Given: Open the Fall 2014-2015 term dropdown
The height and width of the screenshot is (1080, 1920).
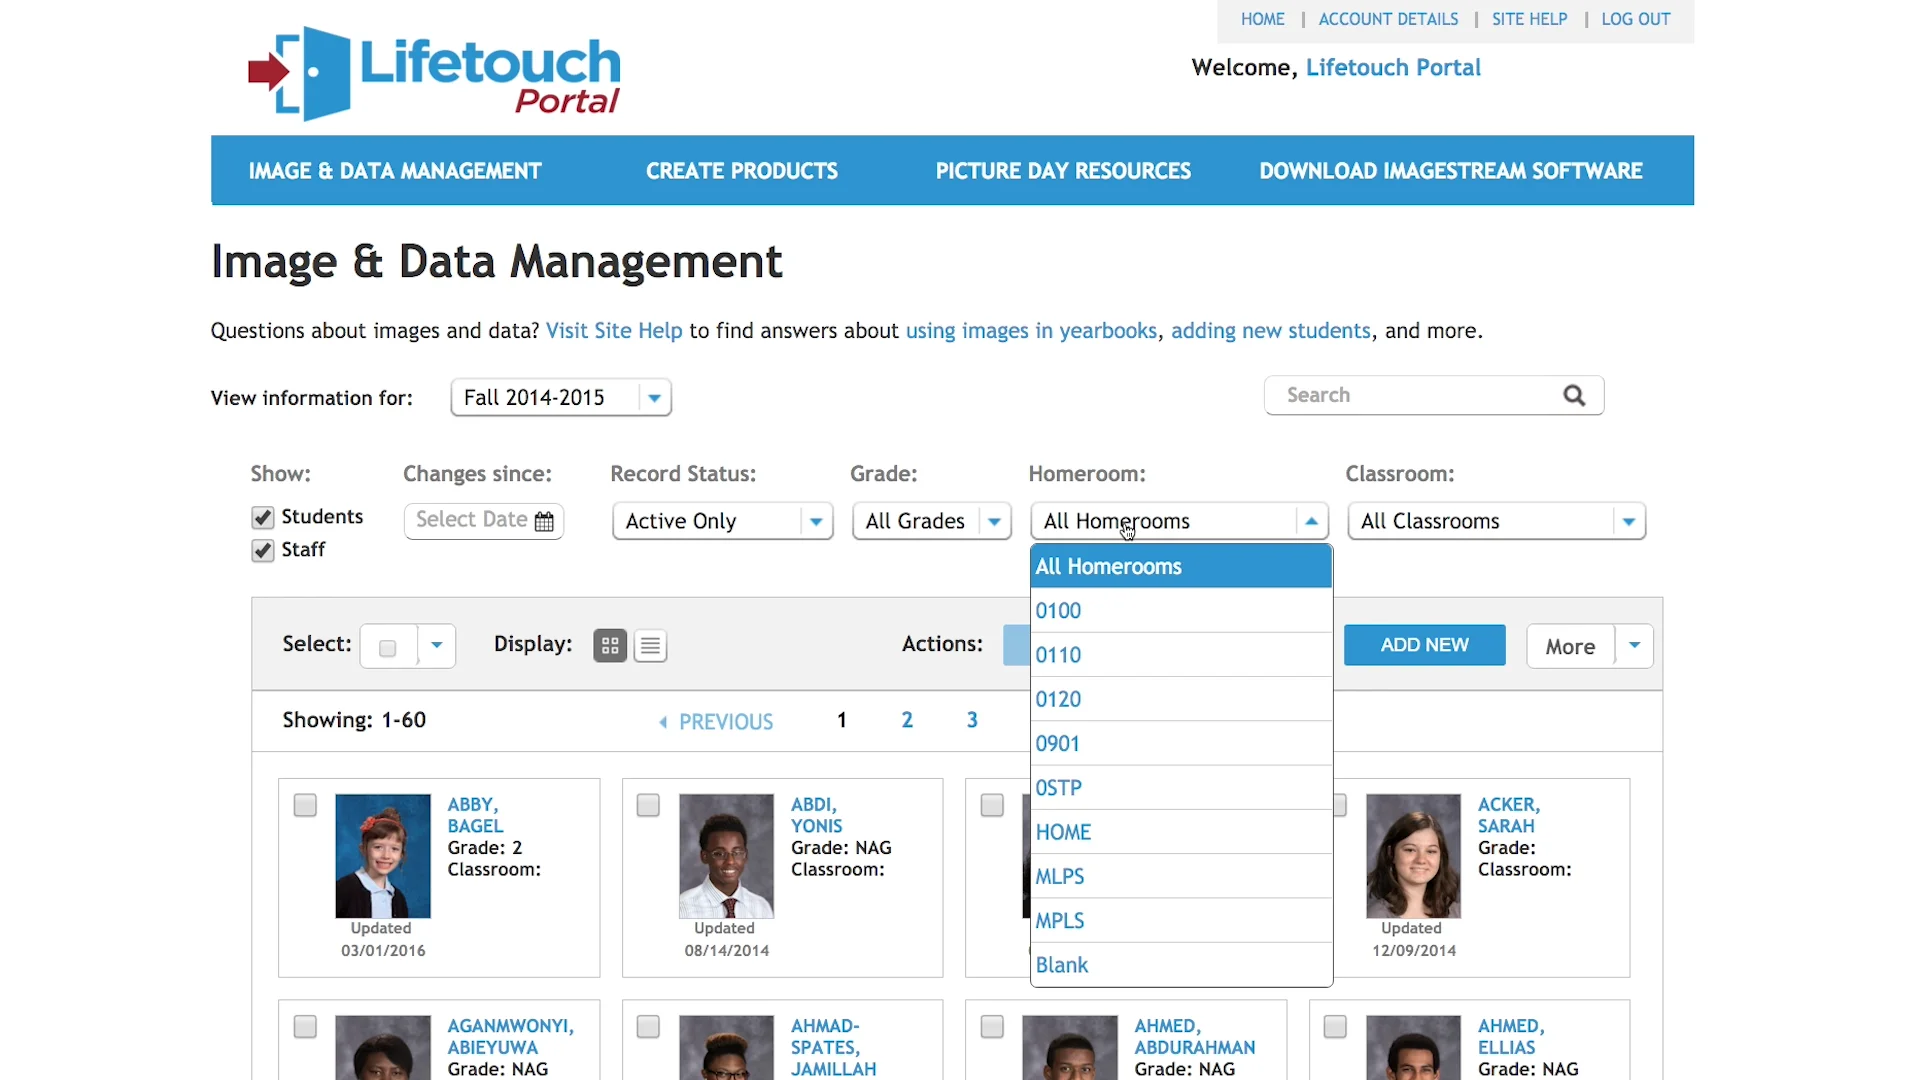Looking at the screenshot, I should click(x=561, y=398).
